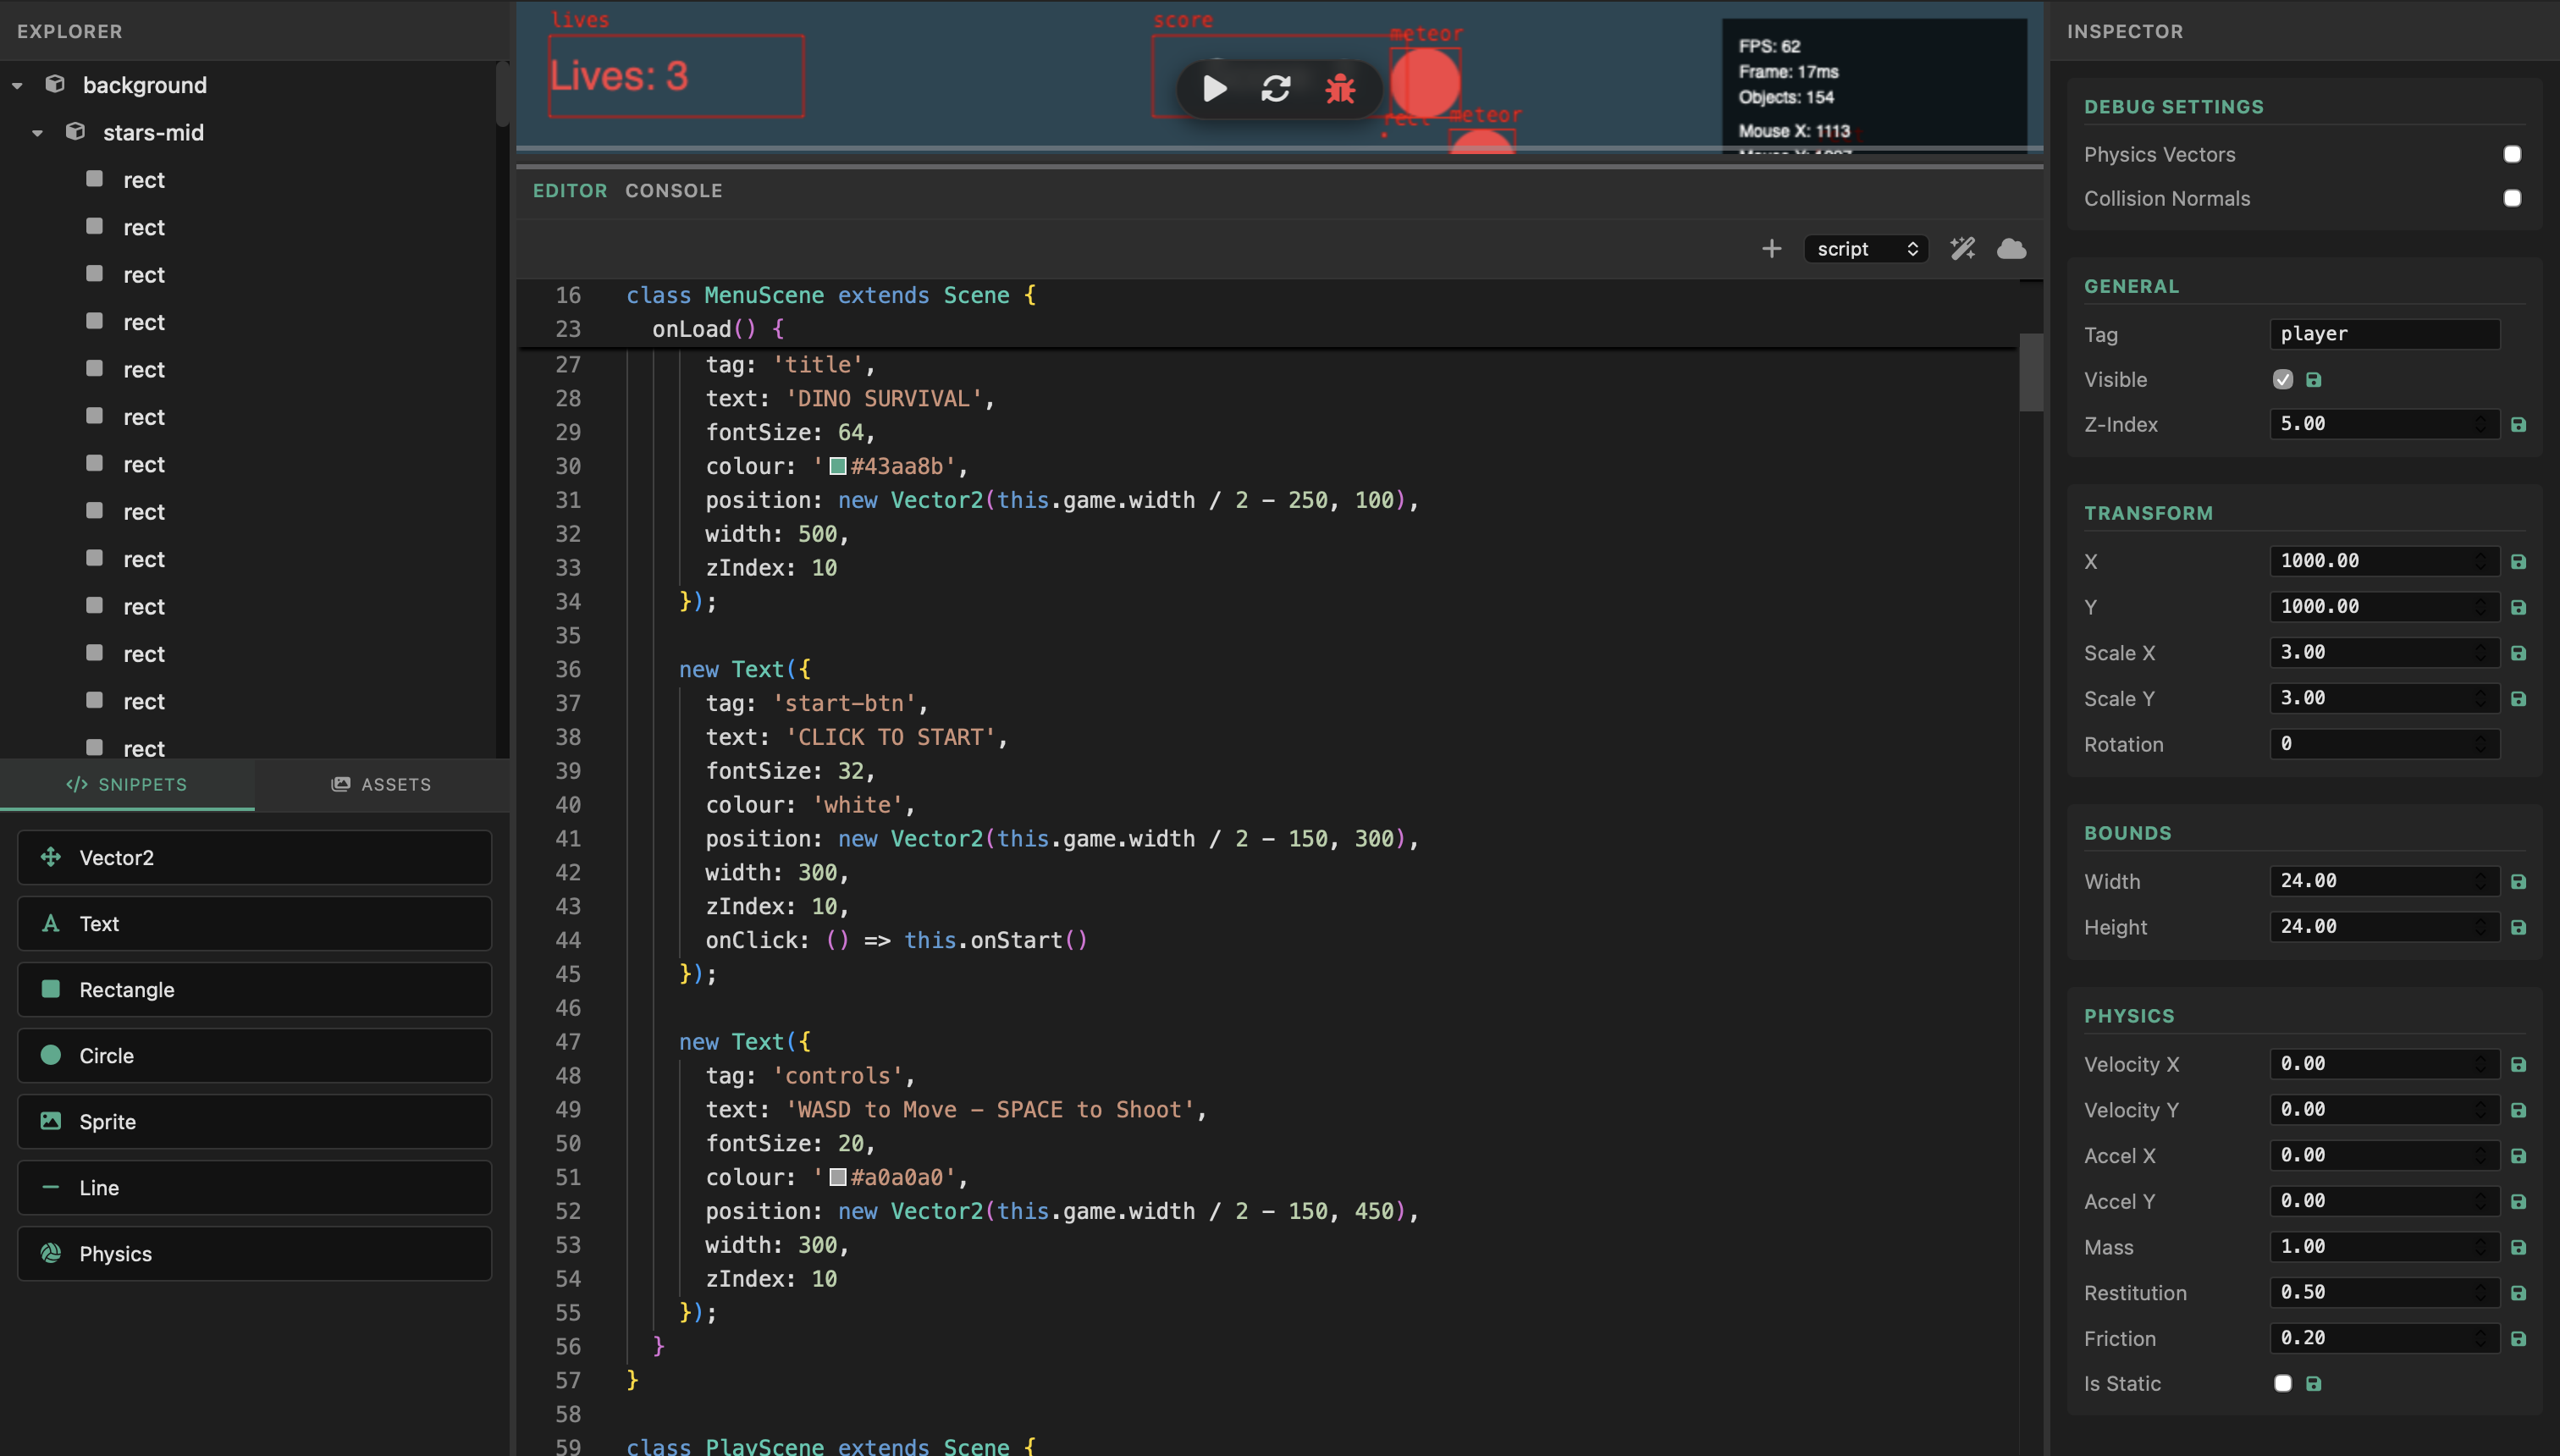Select the stars-mid object in Explorer
The image size is (2560, 1456).
tap(153, 132)
